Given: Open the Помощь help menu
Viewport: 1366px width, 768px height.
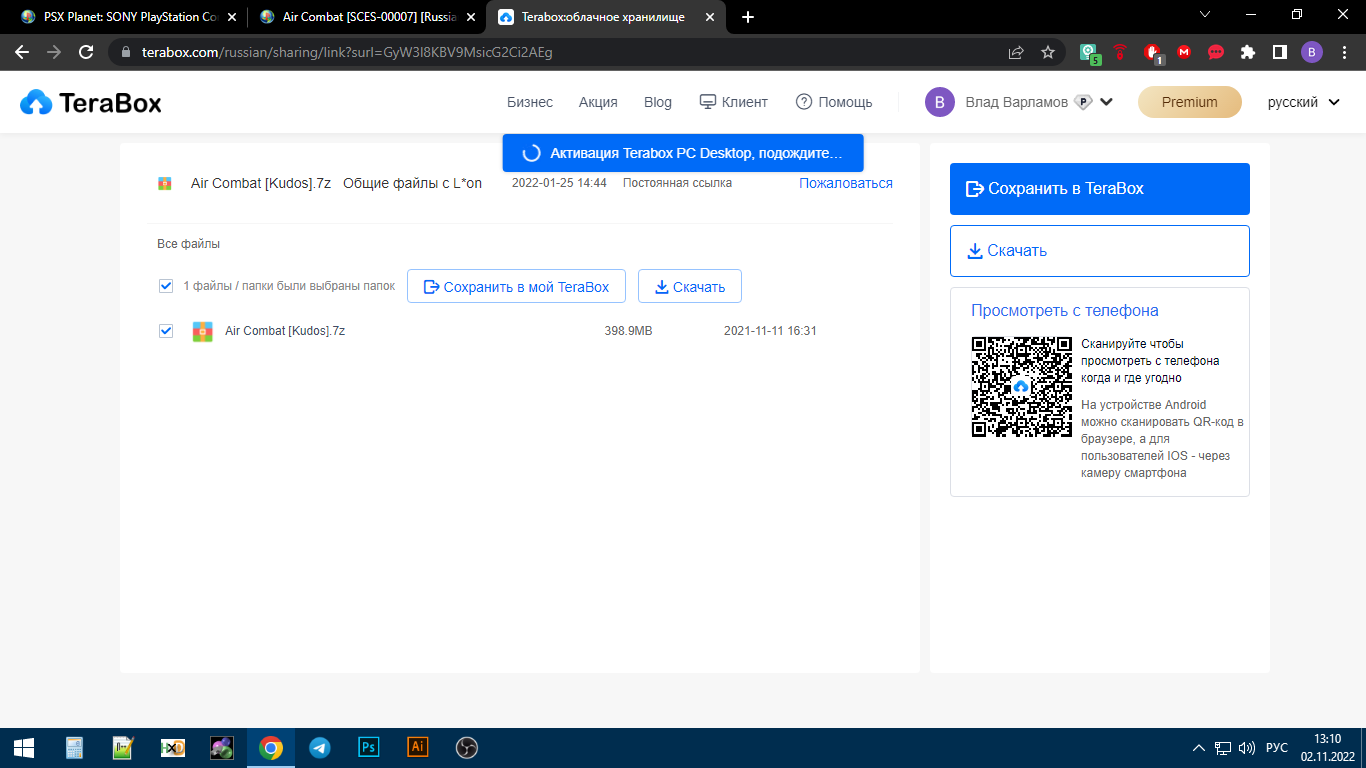Looking at the screenshot, I should (834, 102).
